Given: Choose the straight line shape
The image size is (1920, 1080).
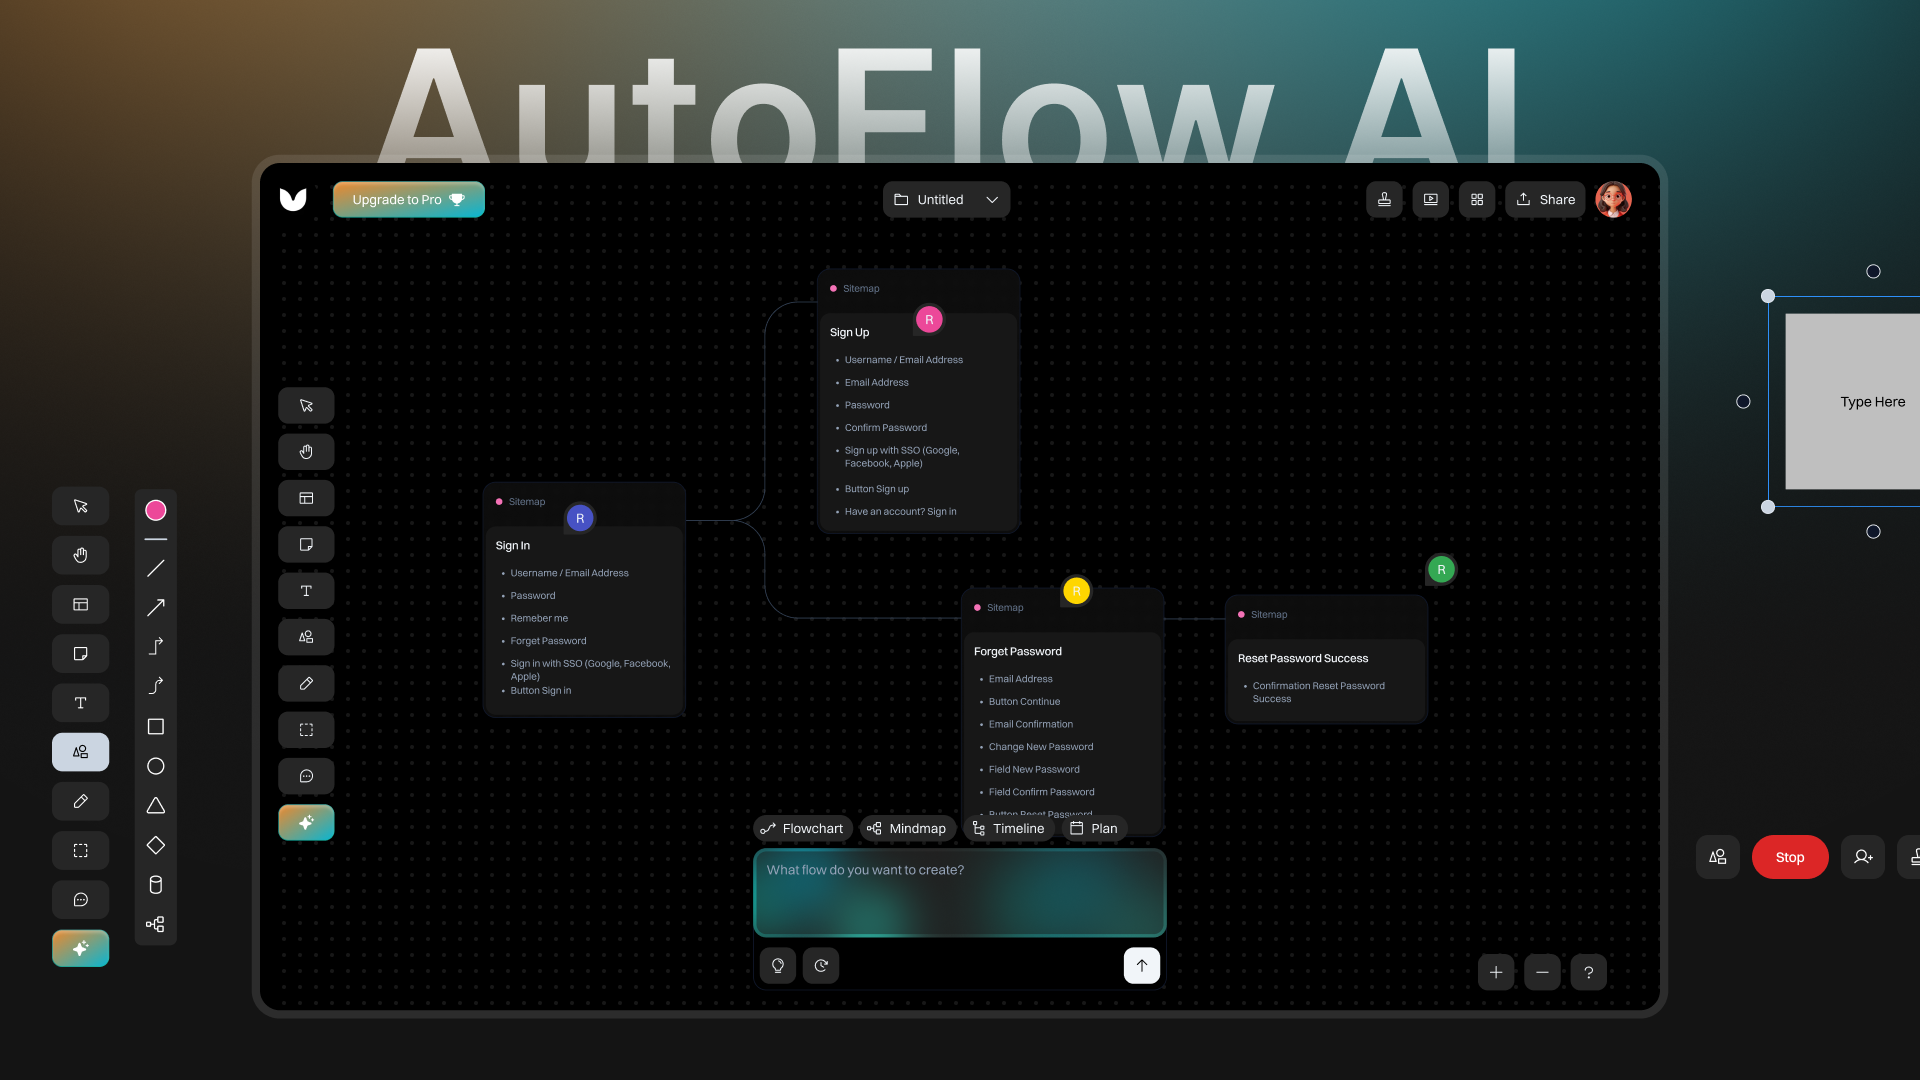Looking at the screenshot, I should point(156,568).
